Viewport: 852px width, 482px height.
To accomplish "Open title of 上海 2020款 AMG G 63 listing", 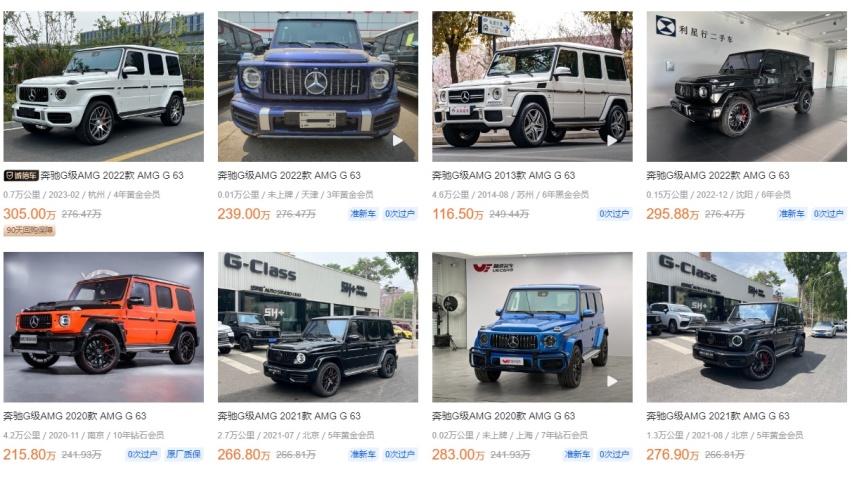I will (504, 416).
